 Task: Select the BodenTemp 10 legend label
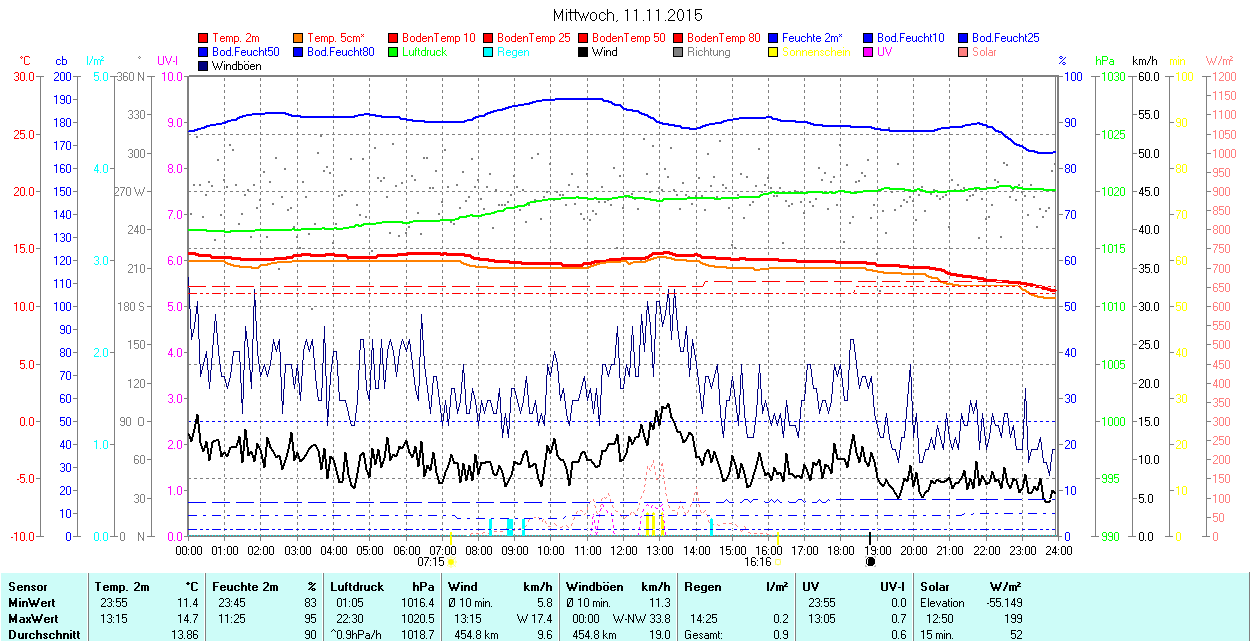438,38
